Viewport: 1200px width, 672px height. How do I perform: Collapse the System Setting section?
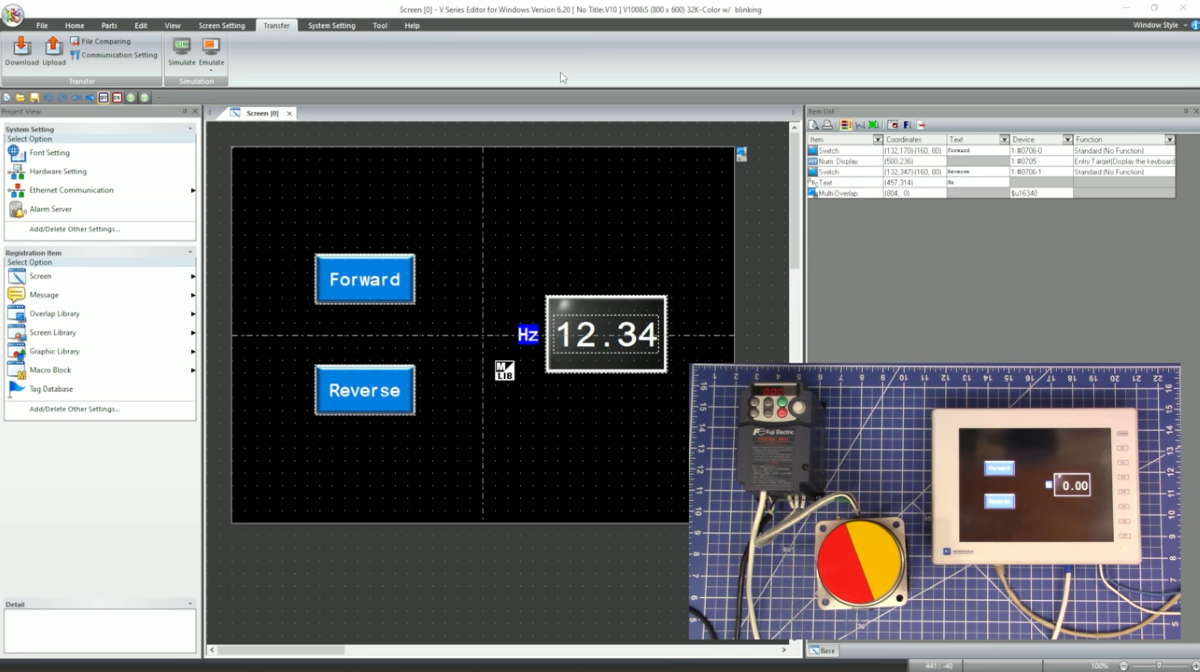190,129
